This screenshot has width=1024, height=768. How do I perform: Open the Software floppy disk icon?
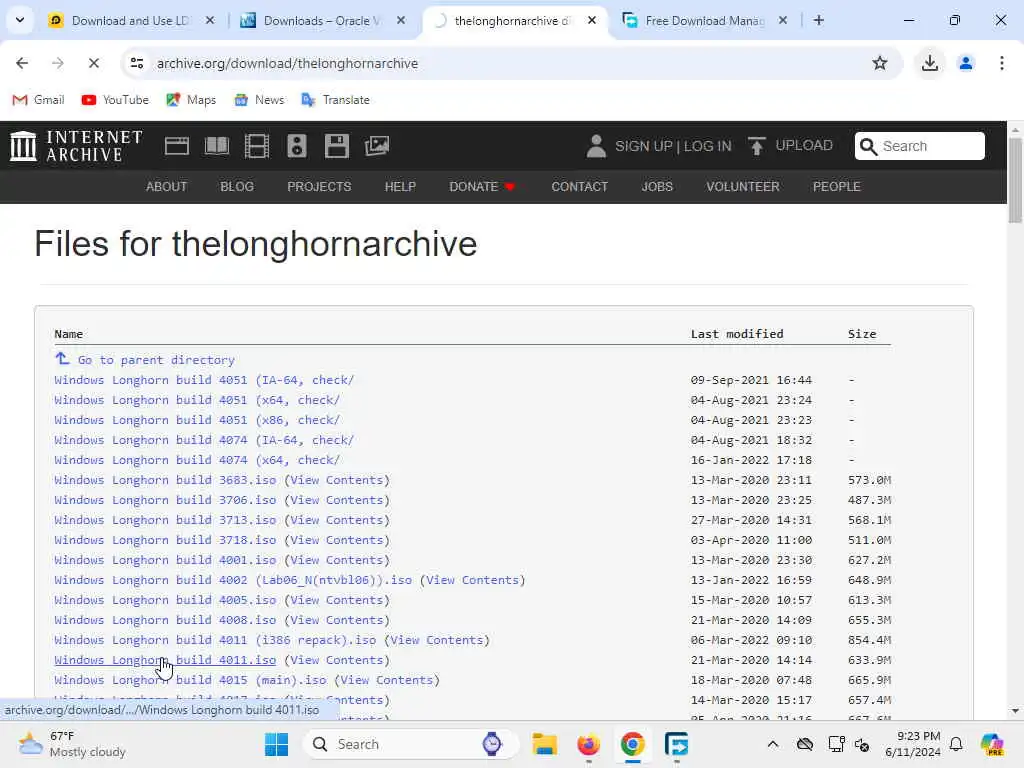pos(336,146)
